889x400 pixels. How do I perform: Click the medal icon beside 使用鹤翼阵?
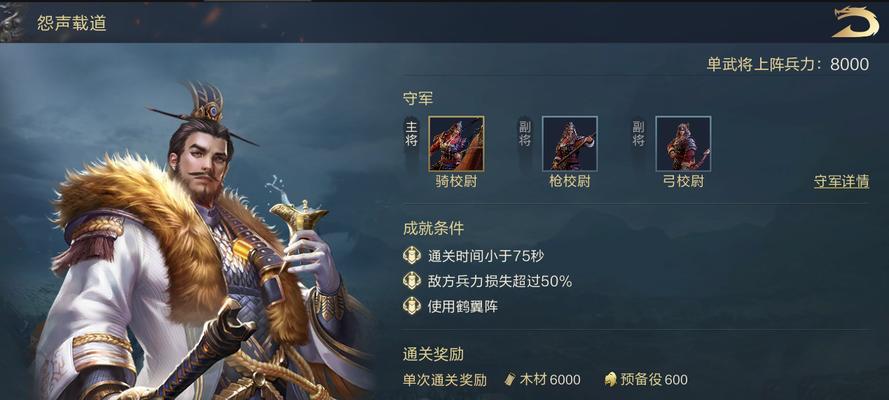(412, 306)
